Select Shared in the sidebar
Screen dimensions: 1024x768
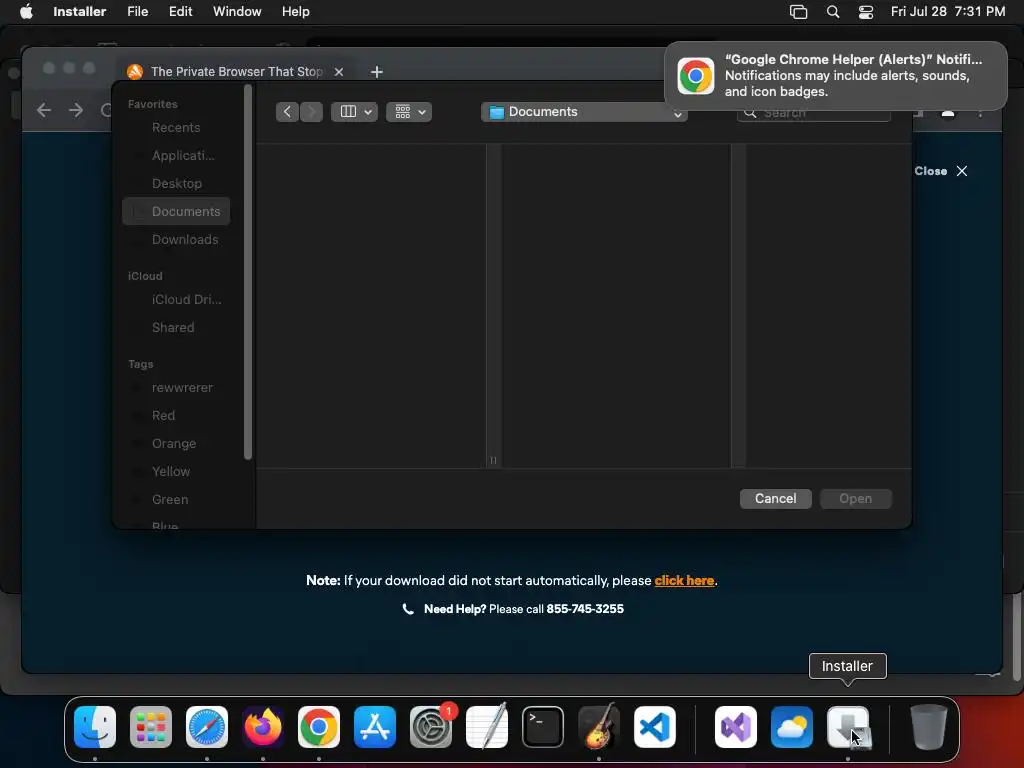(176, 328)
